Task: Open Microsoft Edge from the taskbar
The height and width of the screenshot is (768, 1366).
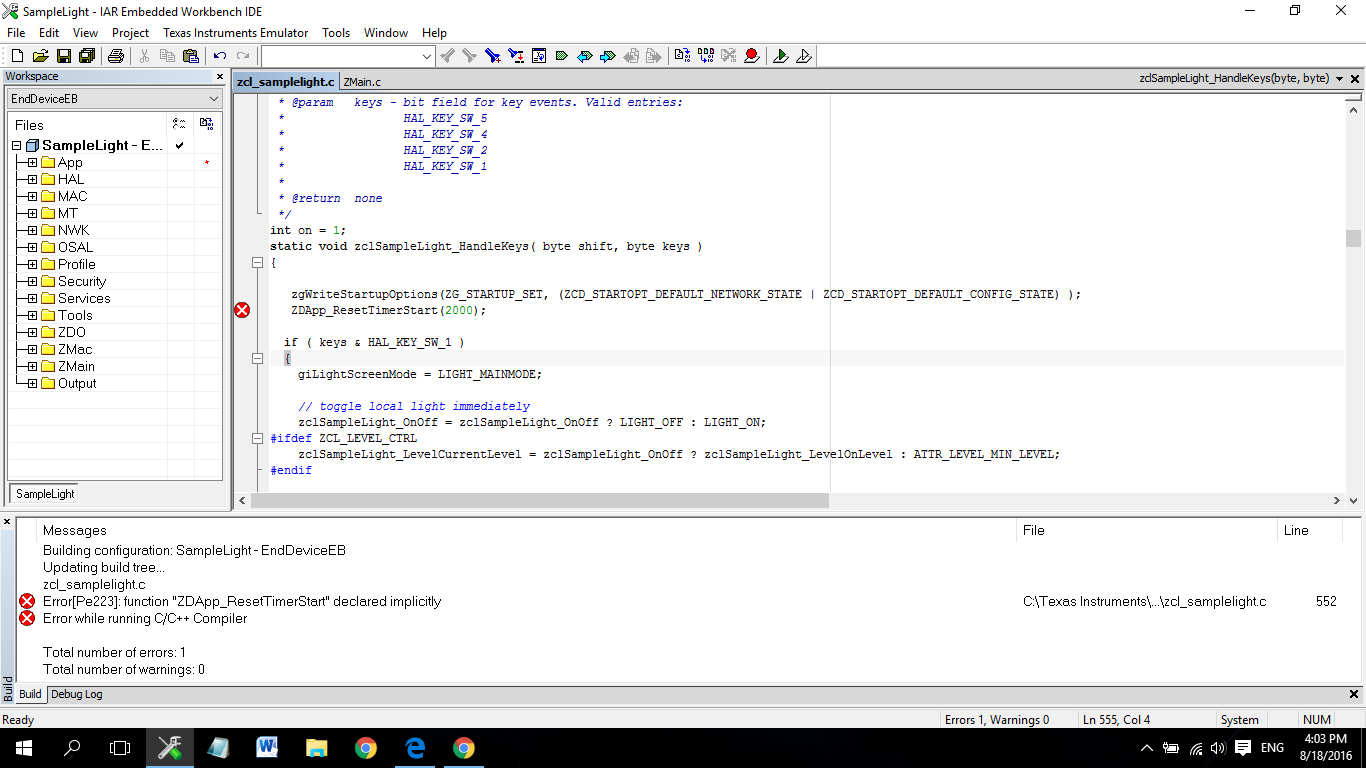Action: 414,748
